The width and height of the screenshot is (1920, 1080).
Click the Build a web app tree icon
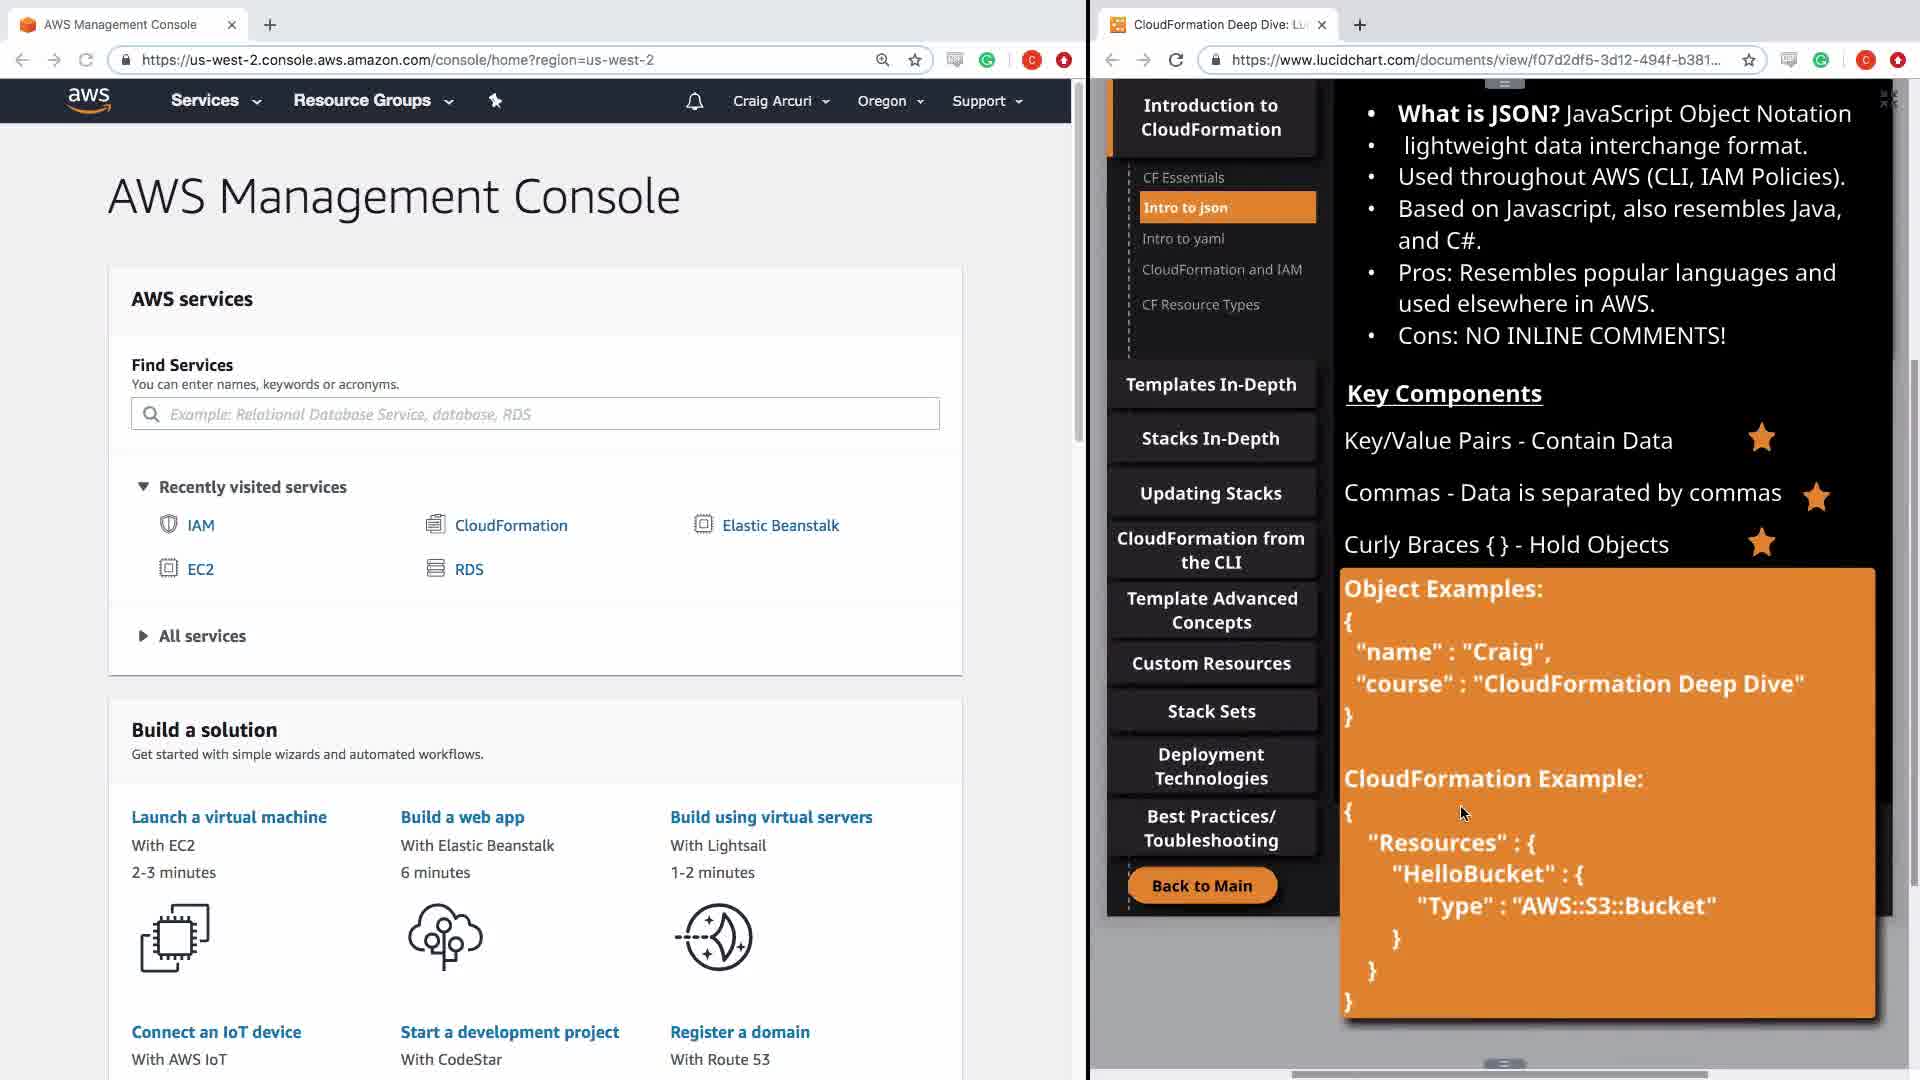(x=445, y=937)
